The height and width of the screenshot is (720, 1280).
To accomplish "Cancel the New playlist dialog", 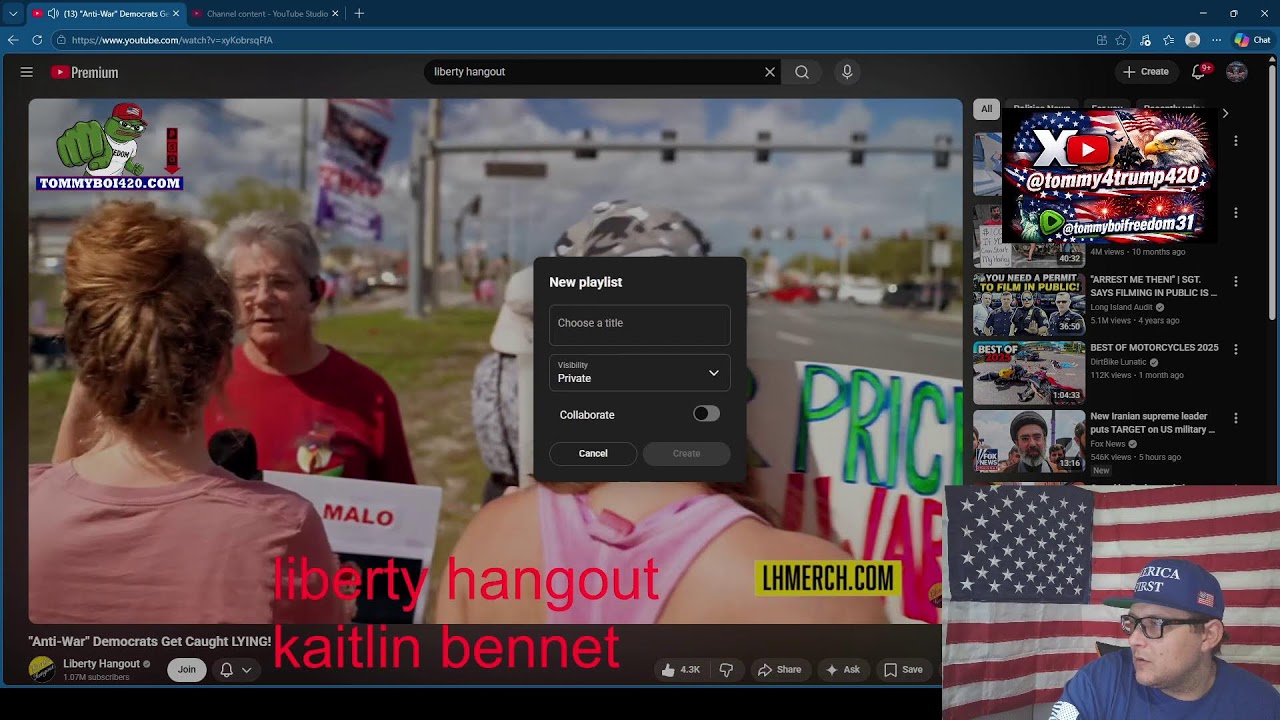I will pyautogui.click(x=593, y=454).
